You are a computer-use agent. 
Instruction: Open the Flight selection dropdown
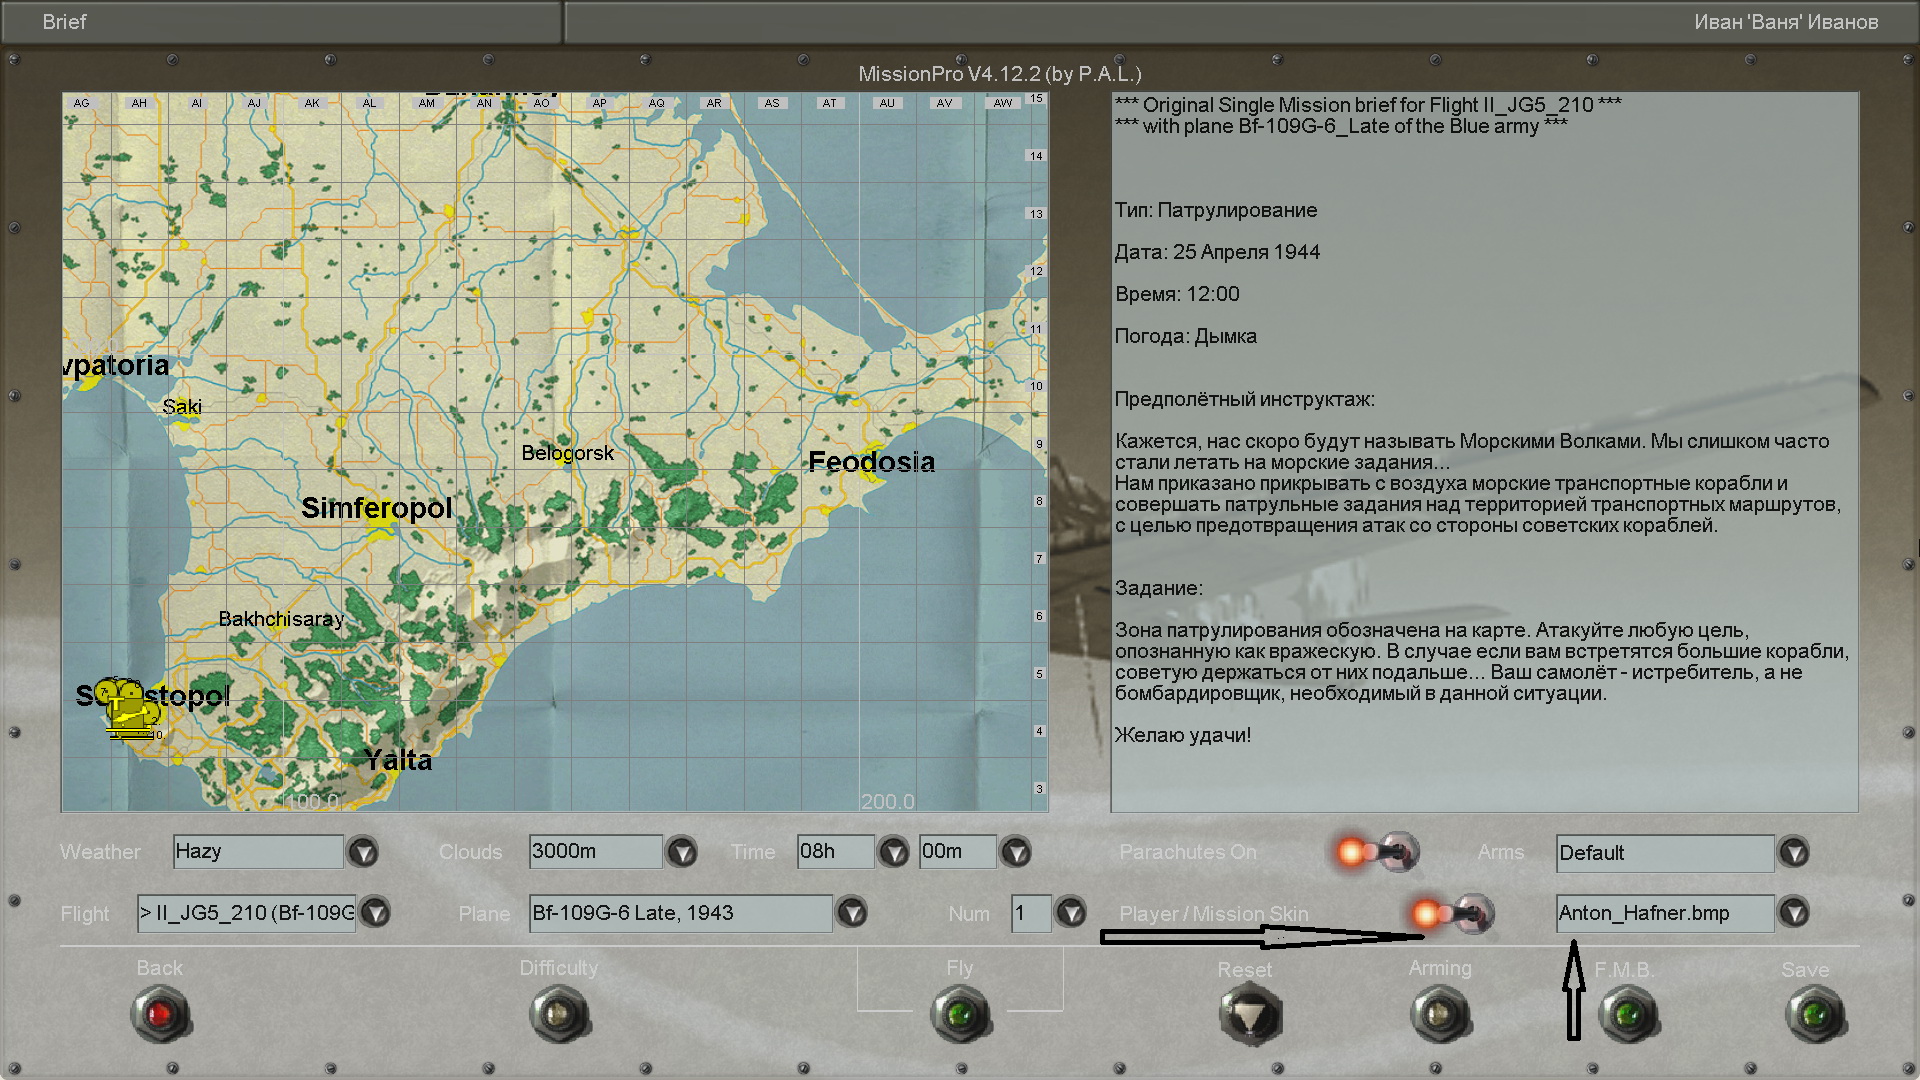(375, 913)
